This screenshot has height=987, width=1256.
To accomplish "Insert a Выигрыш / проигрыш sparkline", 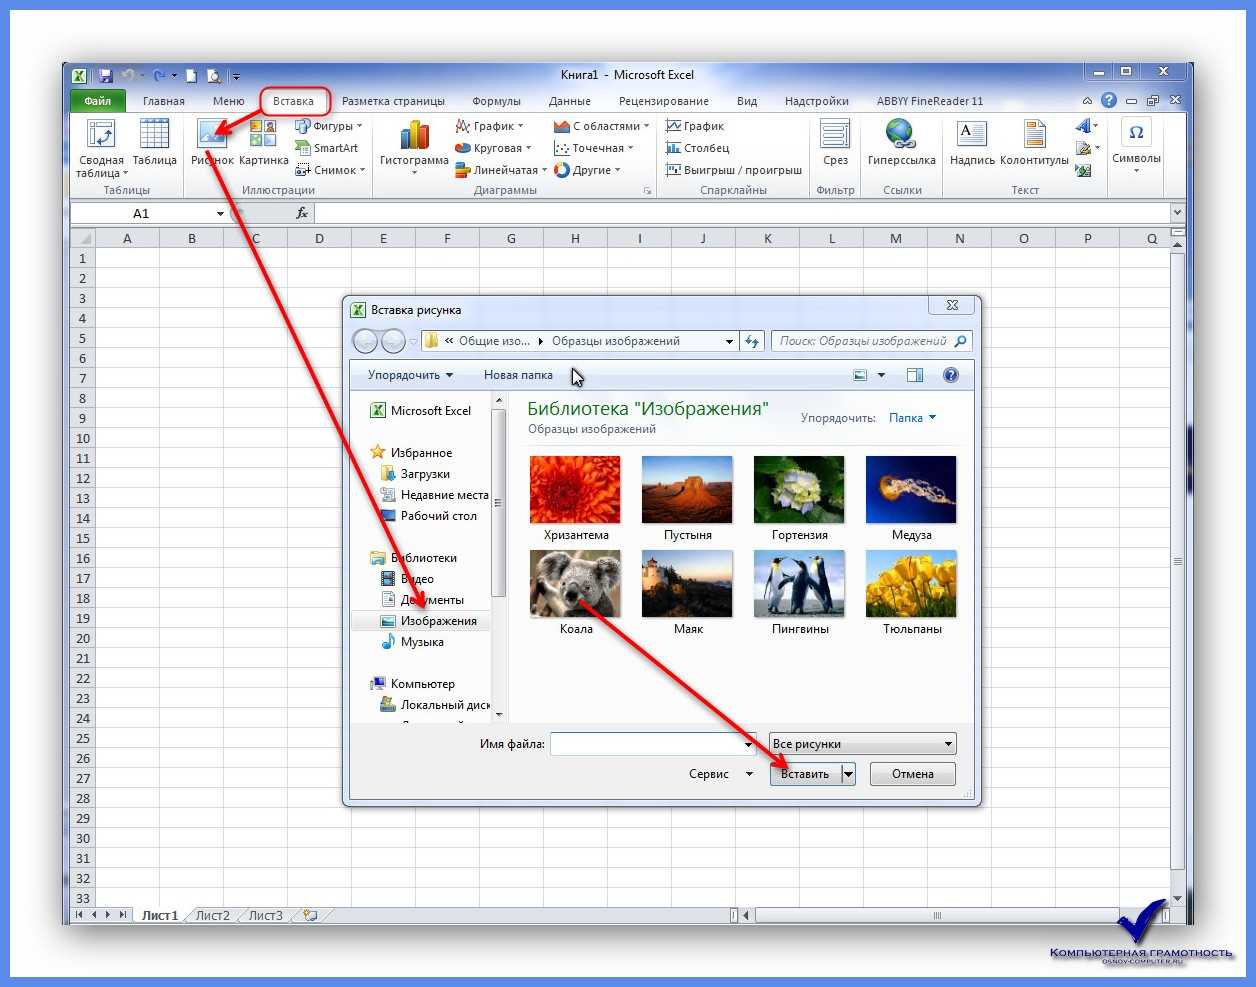I will pos(734,170).
